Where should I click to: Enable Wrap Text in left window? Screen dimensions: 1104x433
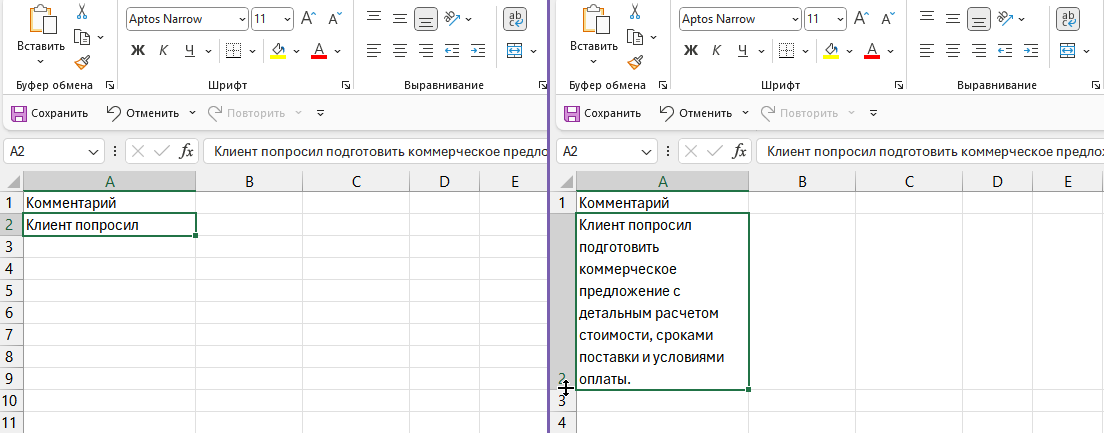click(515, 19)
